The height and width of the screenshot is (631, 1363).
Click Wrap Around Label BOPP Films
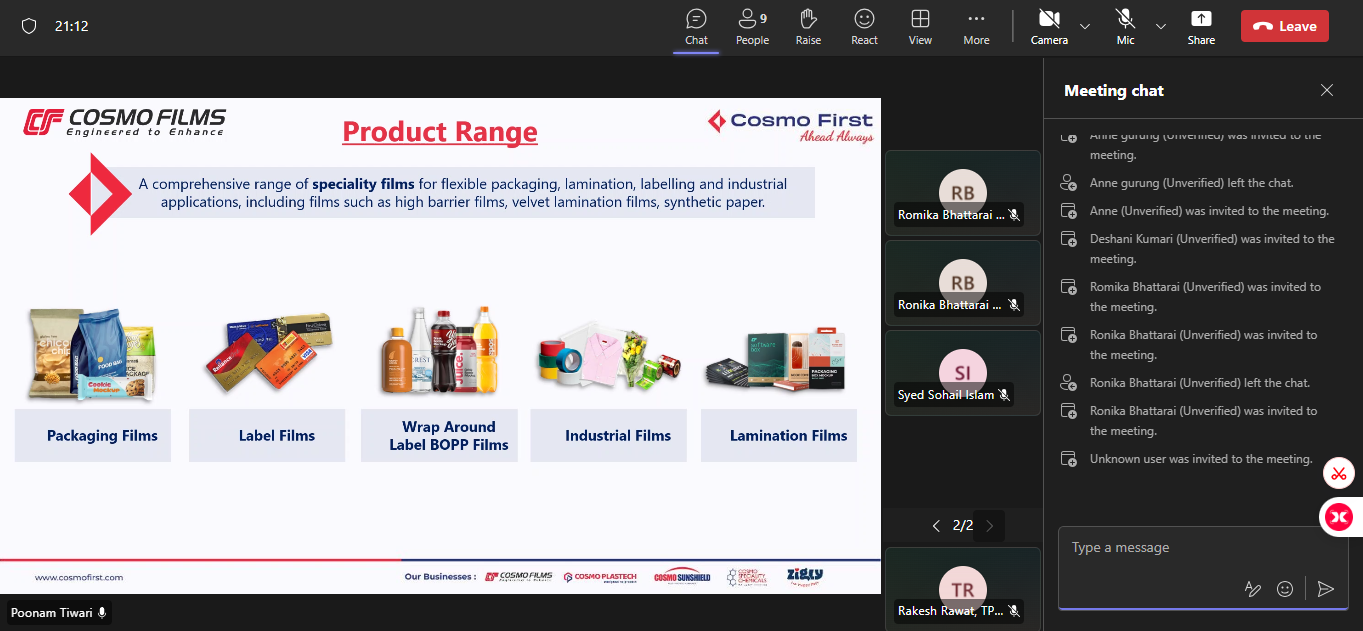pyautogui.click(x=449, y=435)
